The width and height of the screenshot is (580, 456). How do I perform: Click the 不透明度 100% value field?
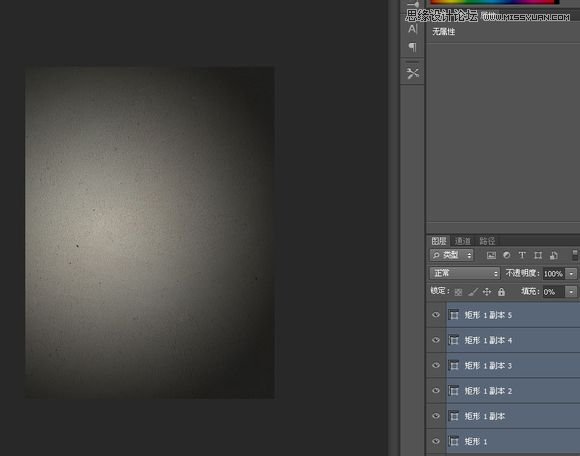554,274
